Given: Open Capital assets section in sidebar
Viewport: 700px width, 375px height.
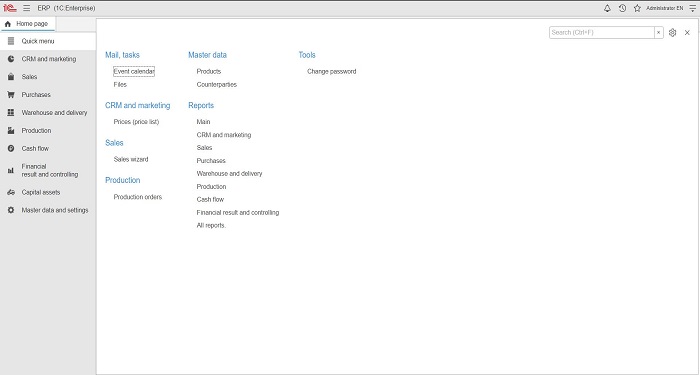Looking at the screenshot, I should 41,192.
